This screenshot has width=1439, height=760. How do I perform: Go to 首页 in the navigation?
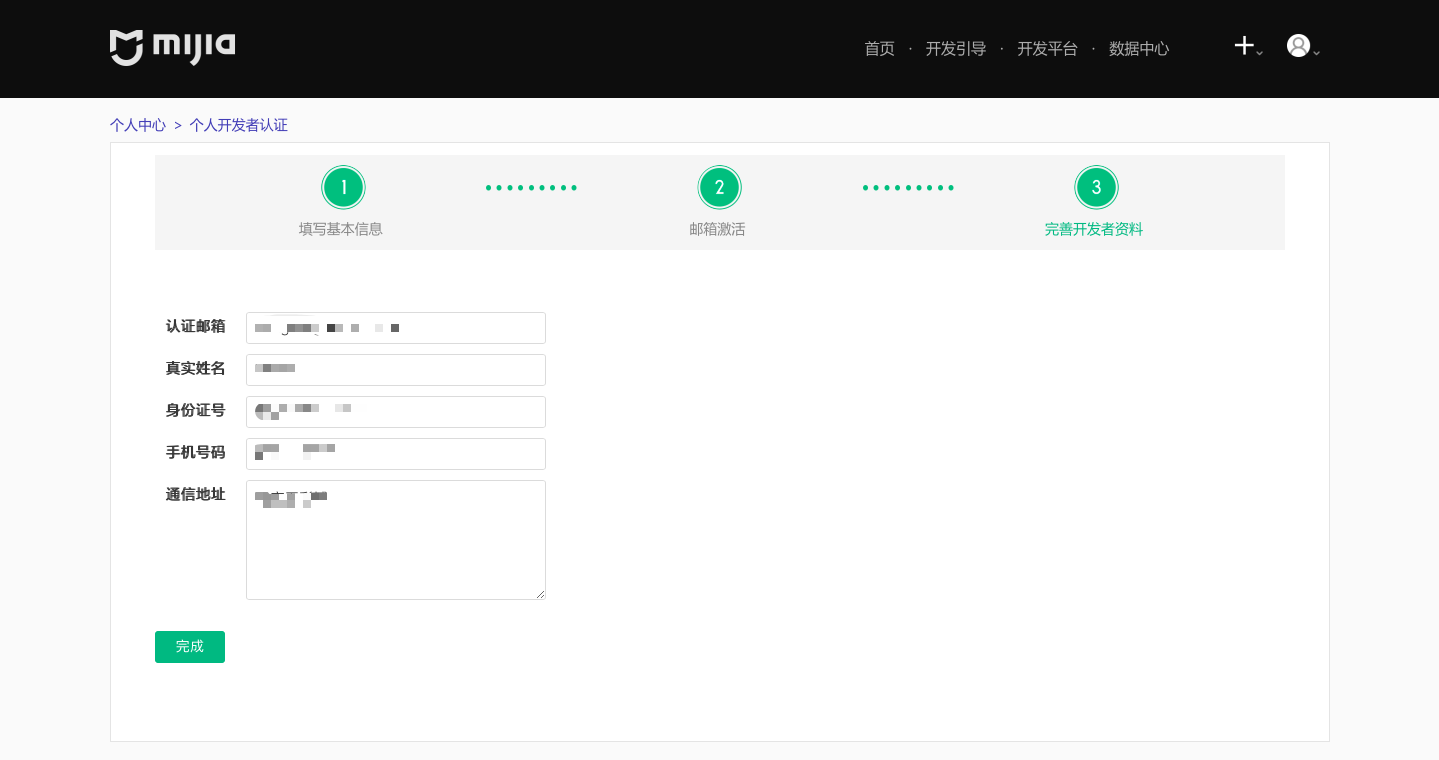(x=879, y=49)
